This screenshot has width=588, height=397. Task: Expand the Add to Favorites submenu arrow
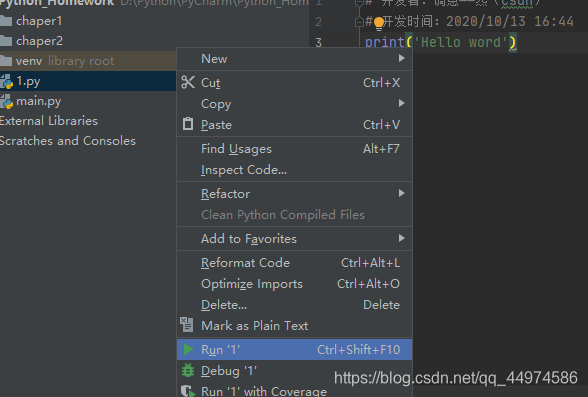coord(402,238)
